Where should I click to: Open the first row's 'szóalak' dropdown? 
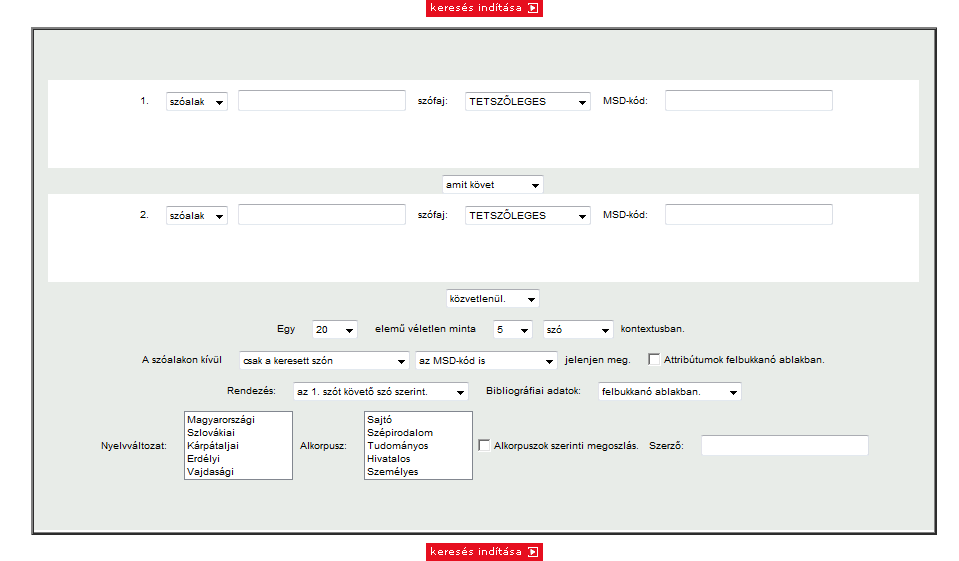click(196, 101)
